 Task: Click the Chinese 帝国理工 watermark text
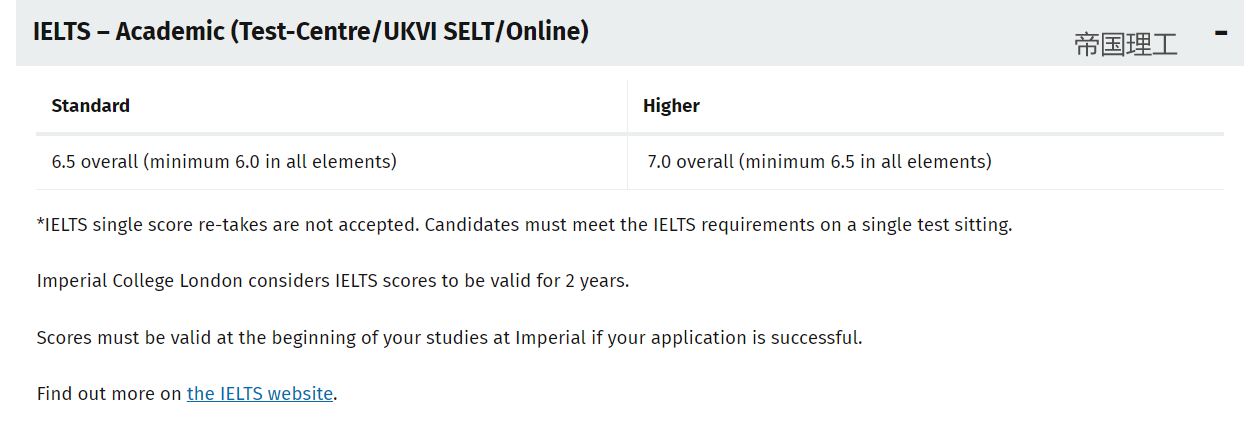[x=1126, y=45]
